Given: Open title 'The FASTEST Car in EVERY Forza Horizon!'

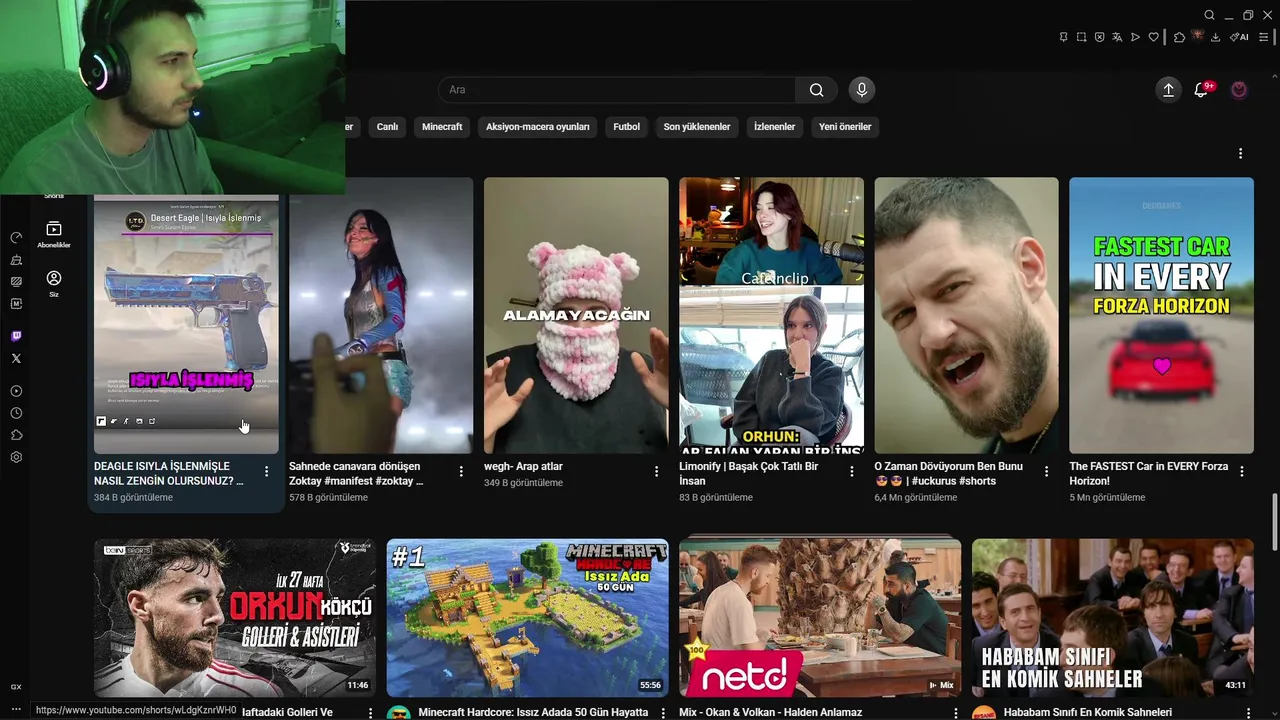Looking at the screenshot, I should [x=1149, y=473].
